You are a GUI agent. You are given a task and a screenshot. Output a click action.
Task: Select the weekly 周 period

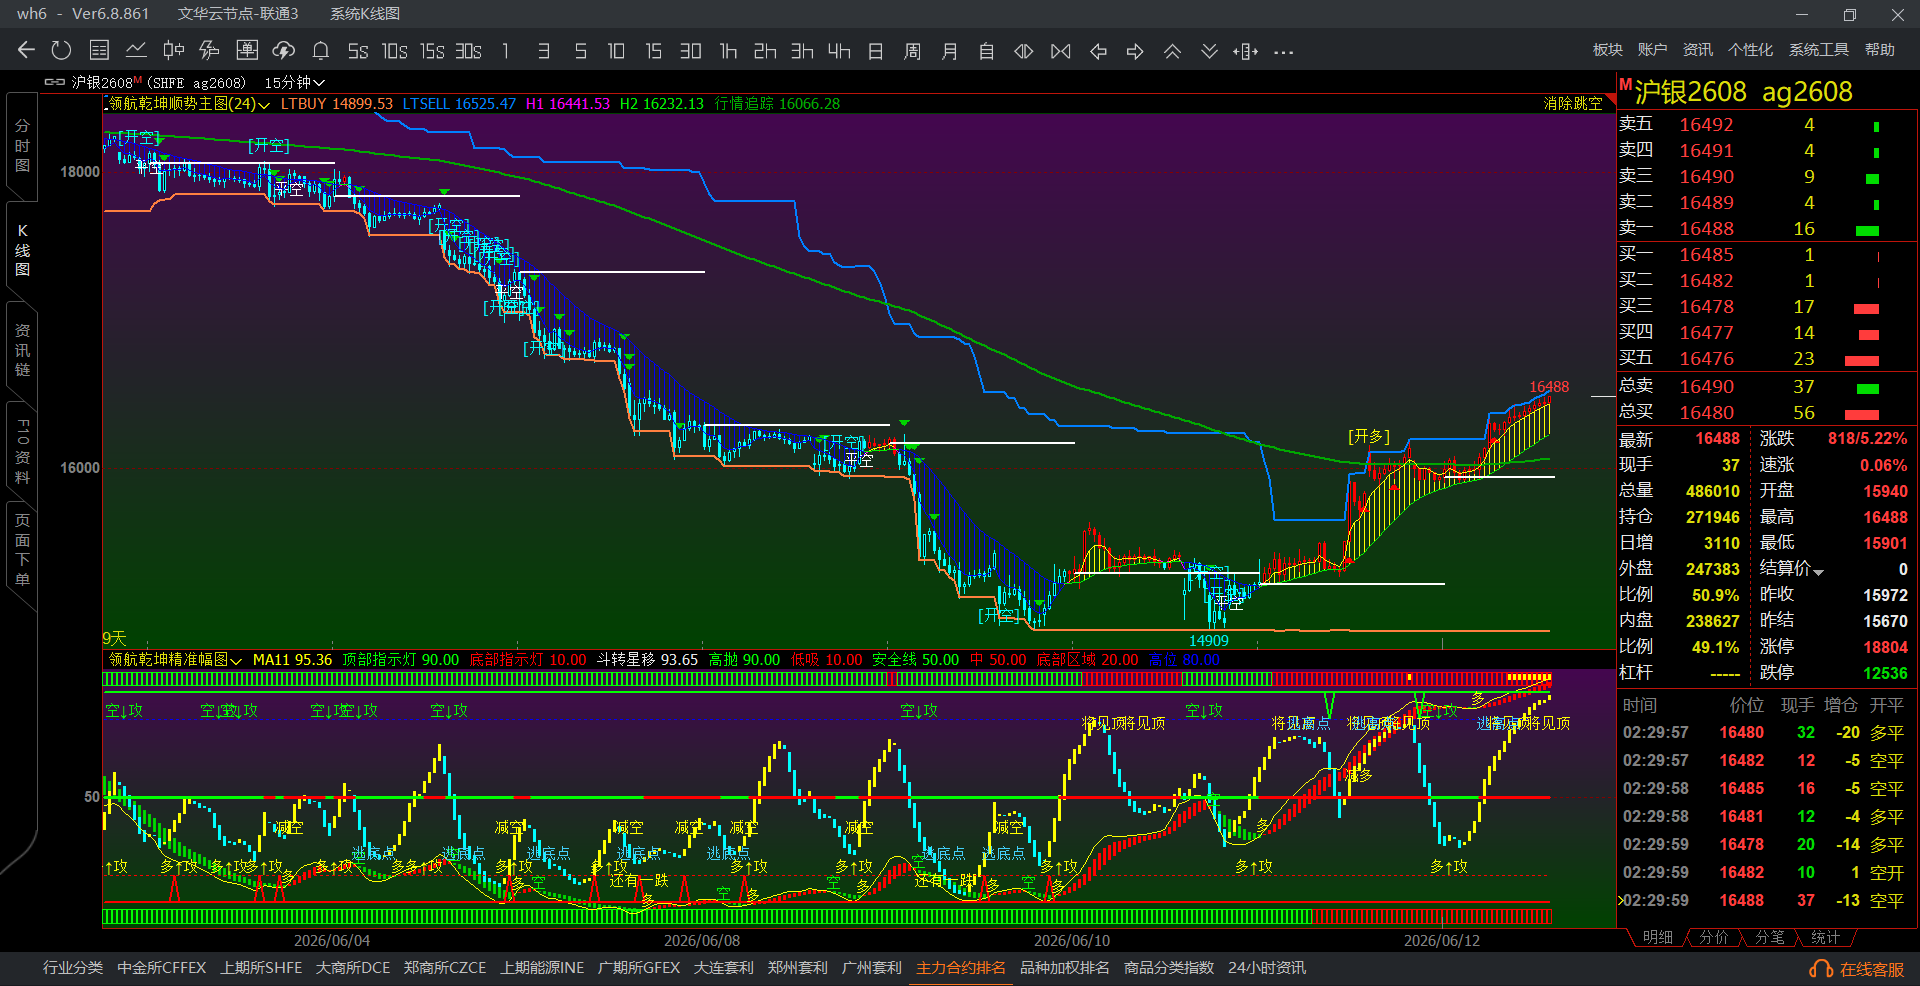pos(913,51)
